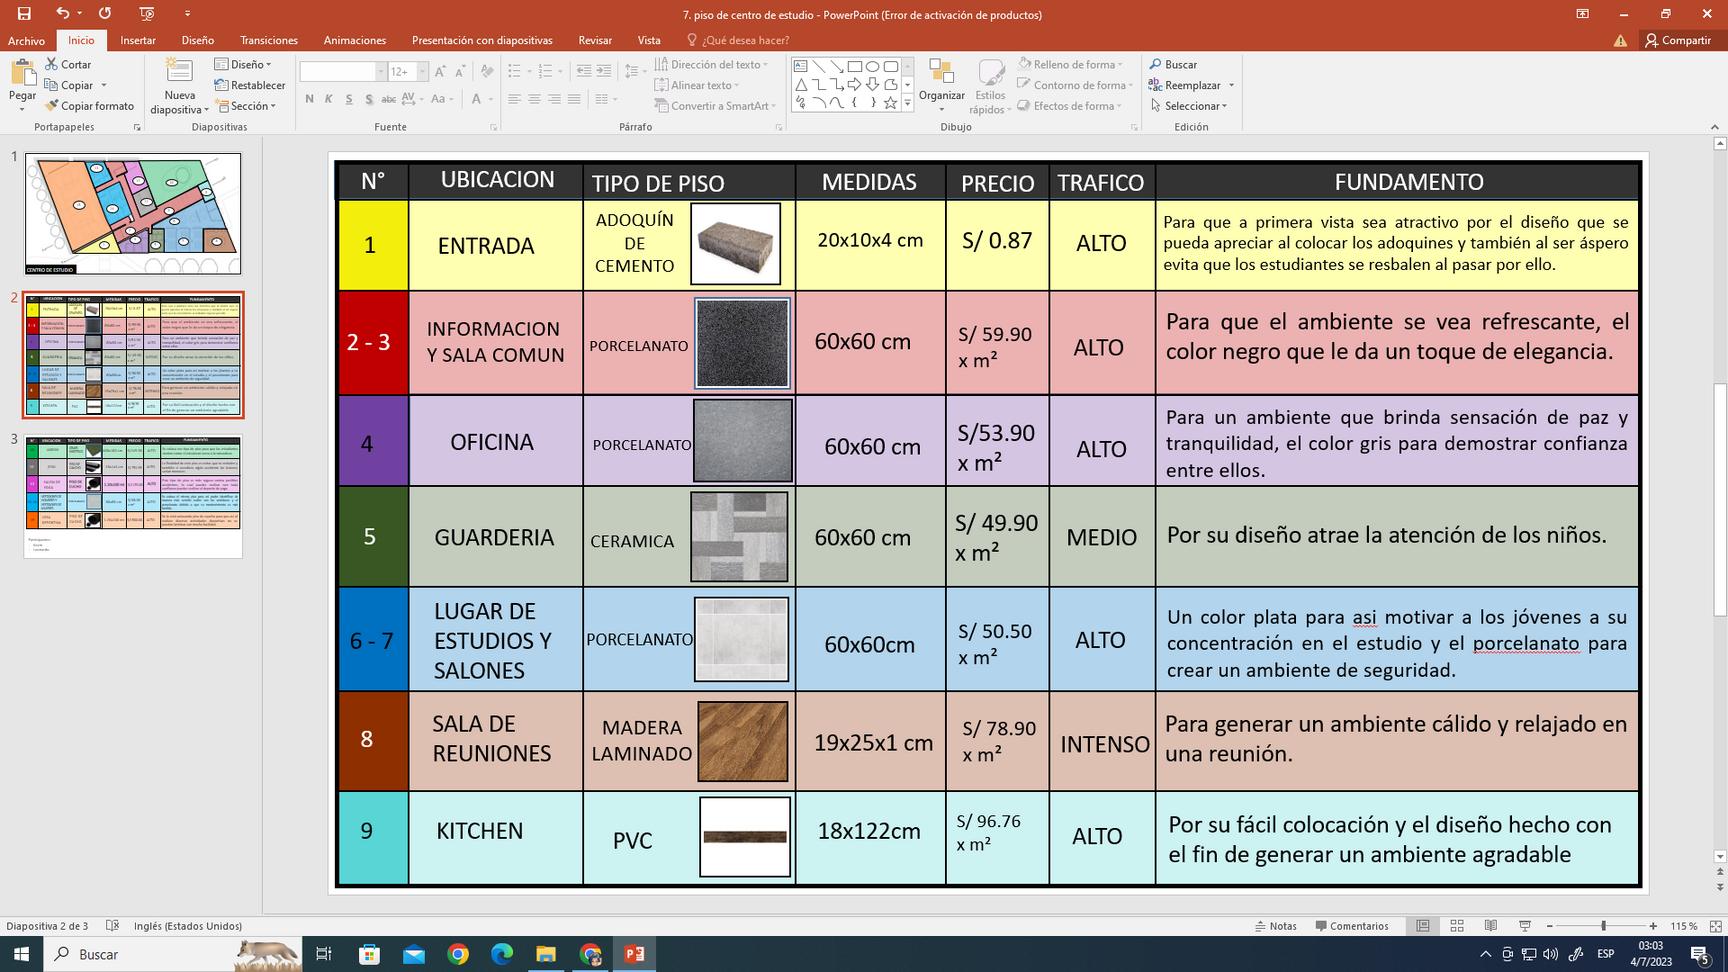Toggle text shadow formatting
This screenshot has height=972, width=1728.
pyautogui.click(x=369, y=99)
